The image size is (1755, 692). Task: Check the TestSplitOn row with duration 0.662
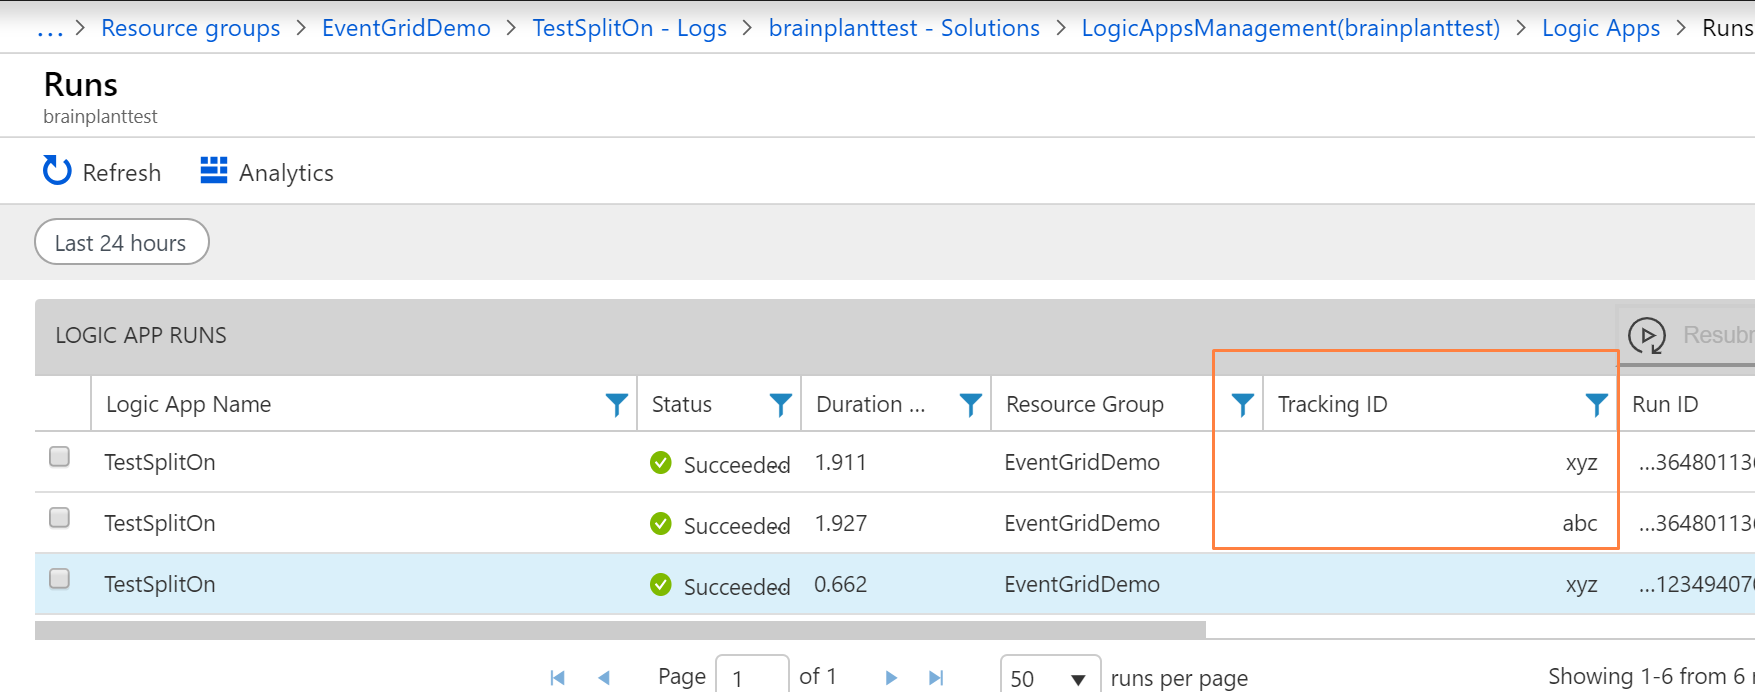(60, 579)
